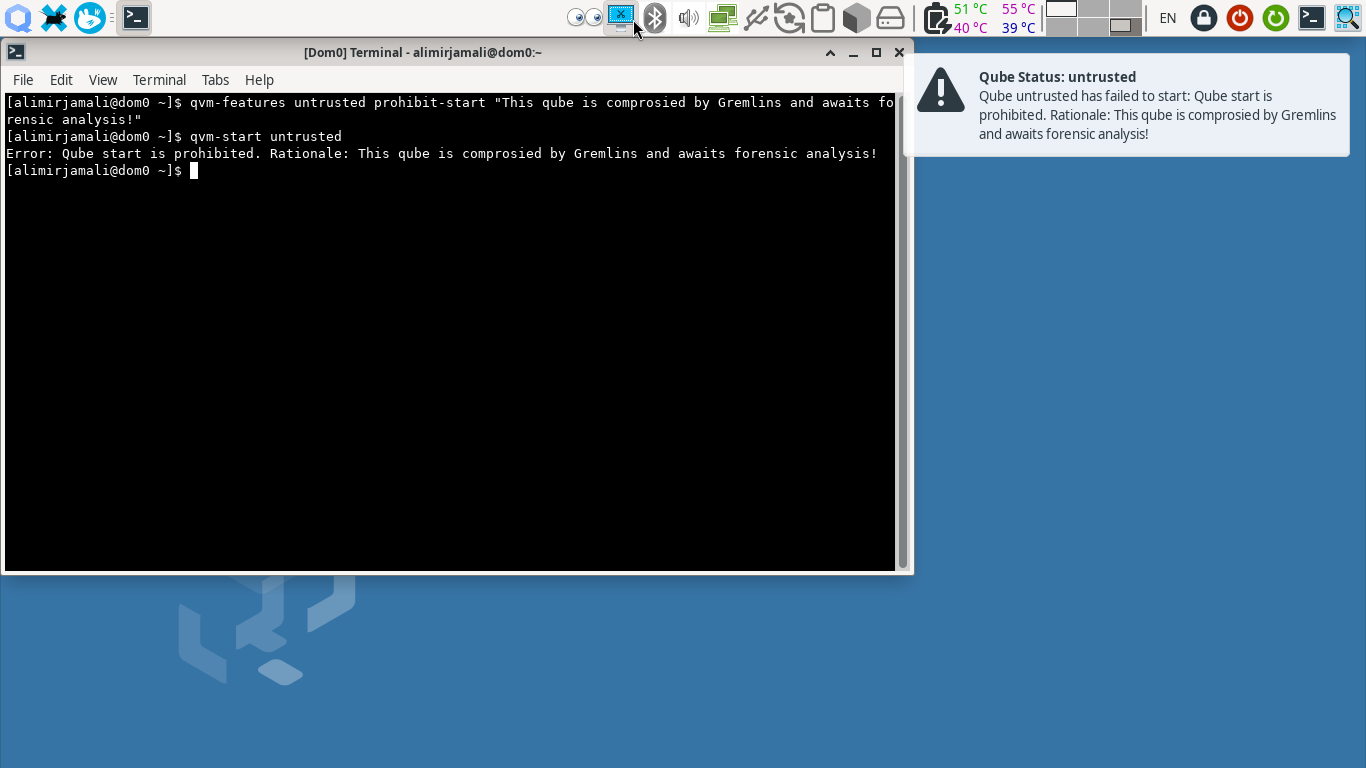The height and width of the screenshot is (768, 1366).
Task: Open the Qubes clipboard tray icon
Action: click(823, 18)
